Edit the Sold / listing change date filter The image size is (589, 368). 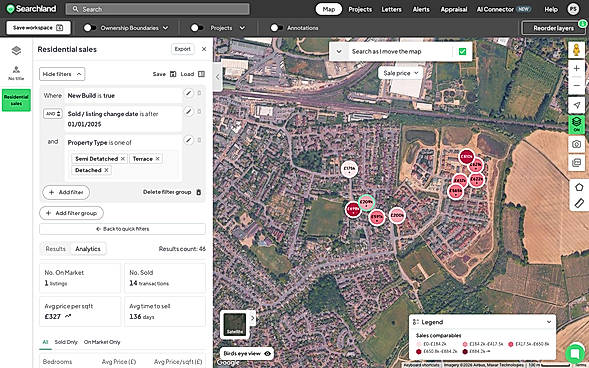[189, 111]
